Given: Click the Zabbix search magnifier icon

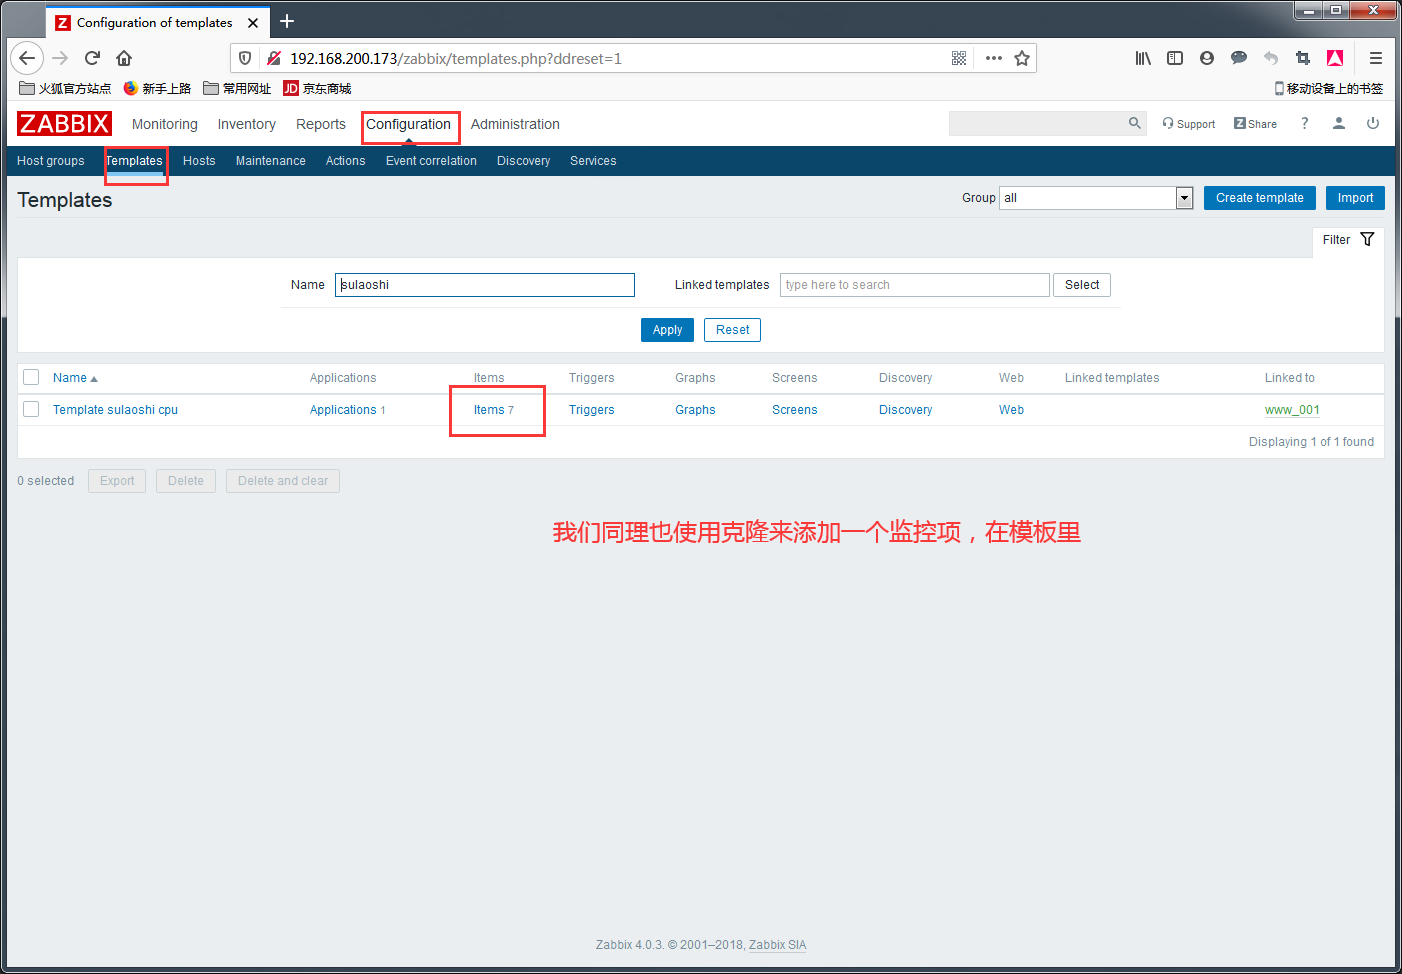Looking at the screenshot, I should click(1134, 123).
